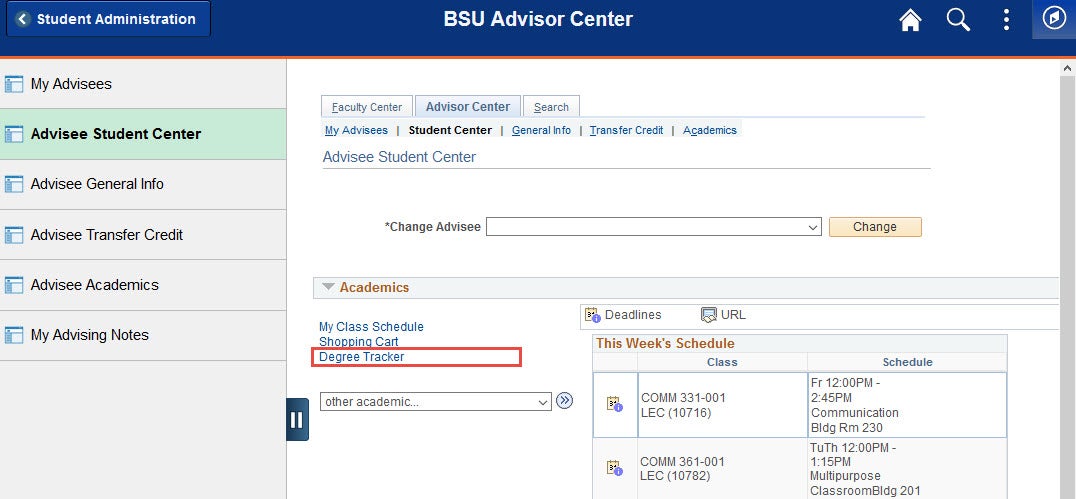This screenshot has height=499, width=1076.
Task: Switch to the Faculty Center tab
Action: (366, 107)
